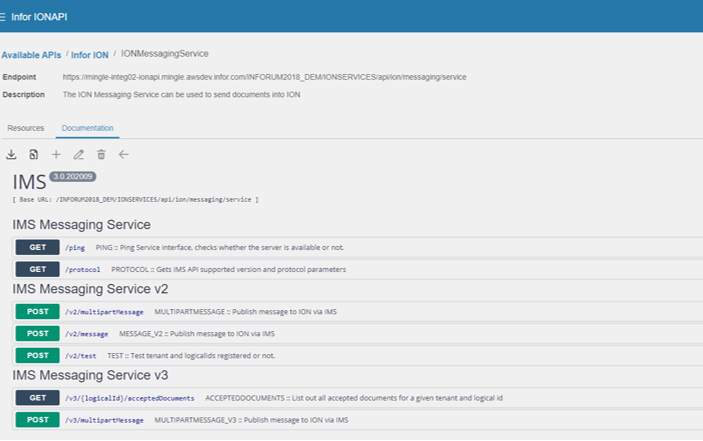The height and width of the screenshot is (441, 703).
Task: Expand the GET acceptedDocuments operation
Action: (x=38, y=398)
